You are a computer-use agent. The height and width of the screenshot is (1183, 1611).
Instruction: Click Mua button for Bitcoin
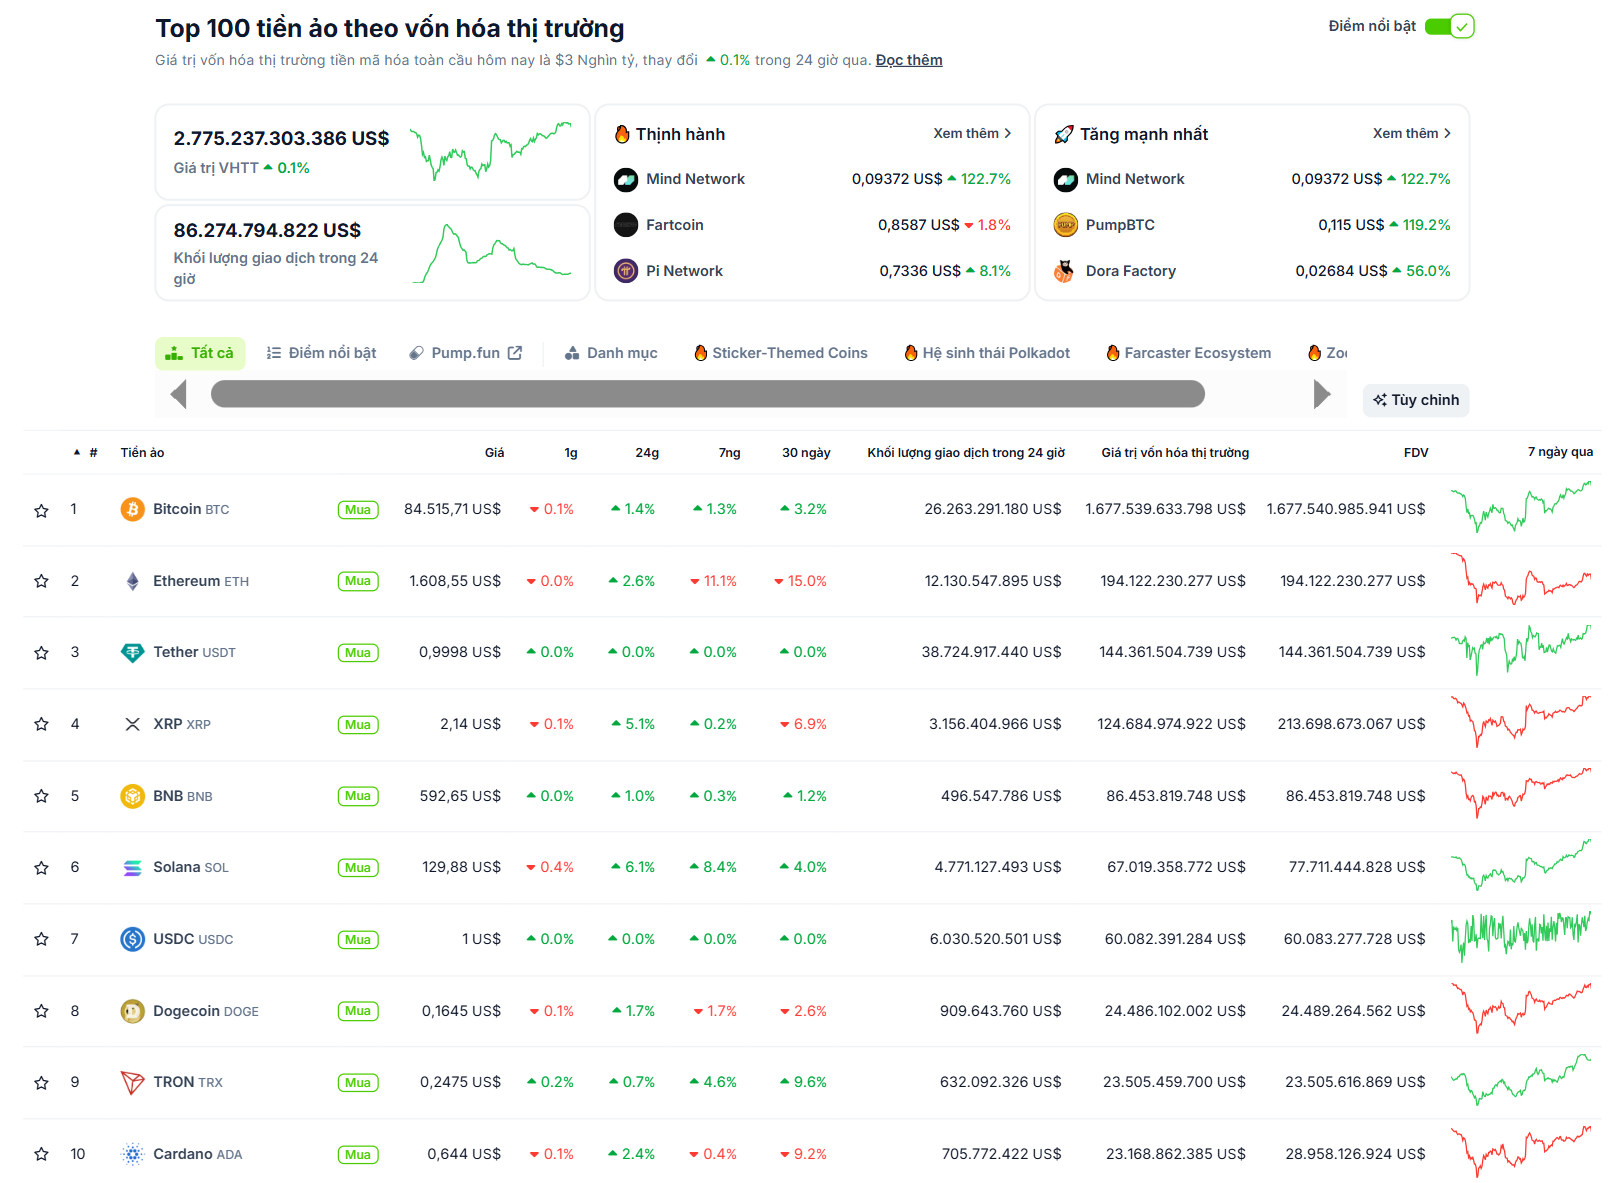[x=358, y=510]
